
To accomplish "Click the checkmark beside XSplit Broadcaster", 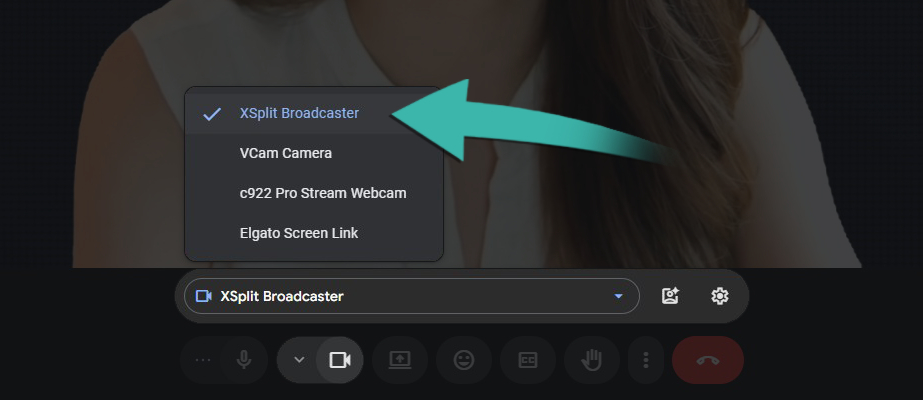I will pos(212,114).
